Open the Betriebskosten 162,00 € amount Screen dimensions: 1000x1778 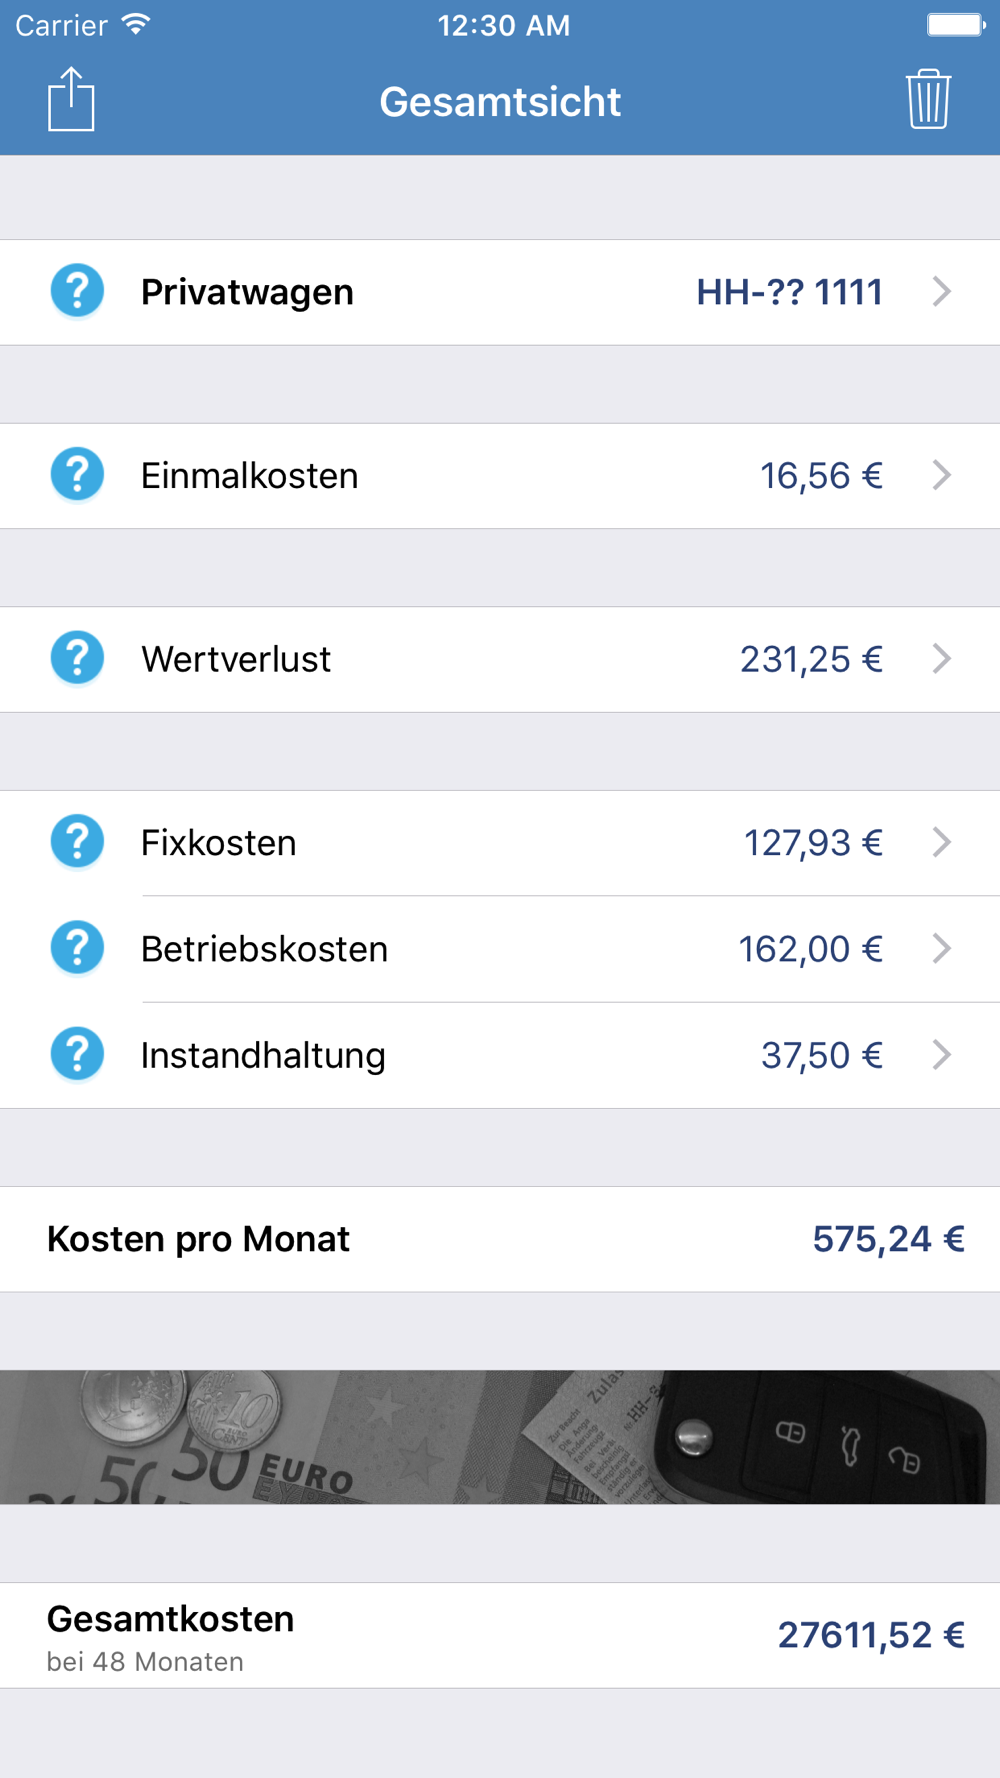(x=810, y=949)
